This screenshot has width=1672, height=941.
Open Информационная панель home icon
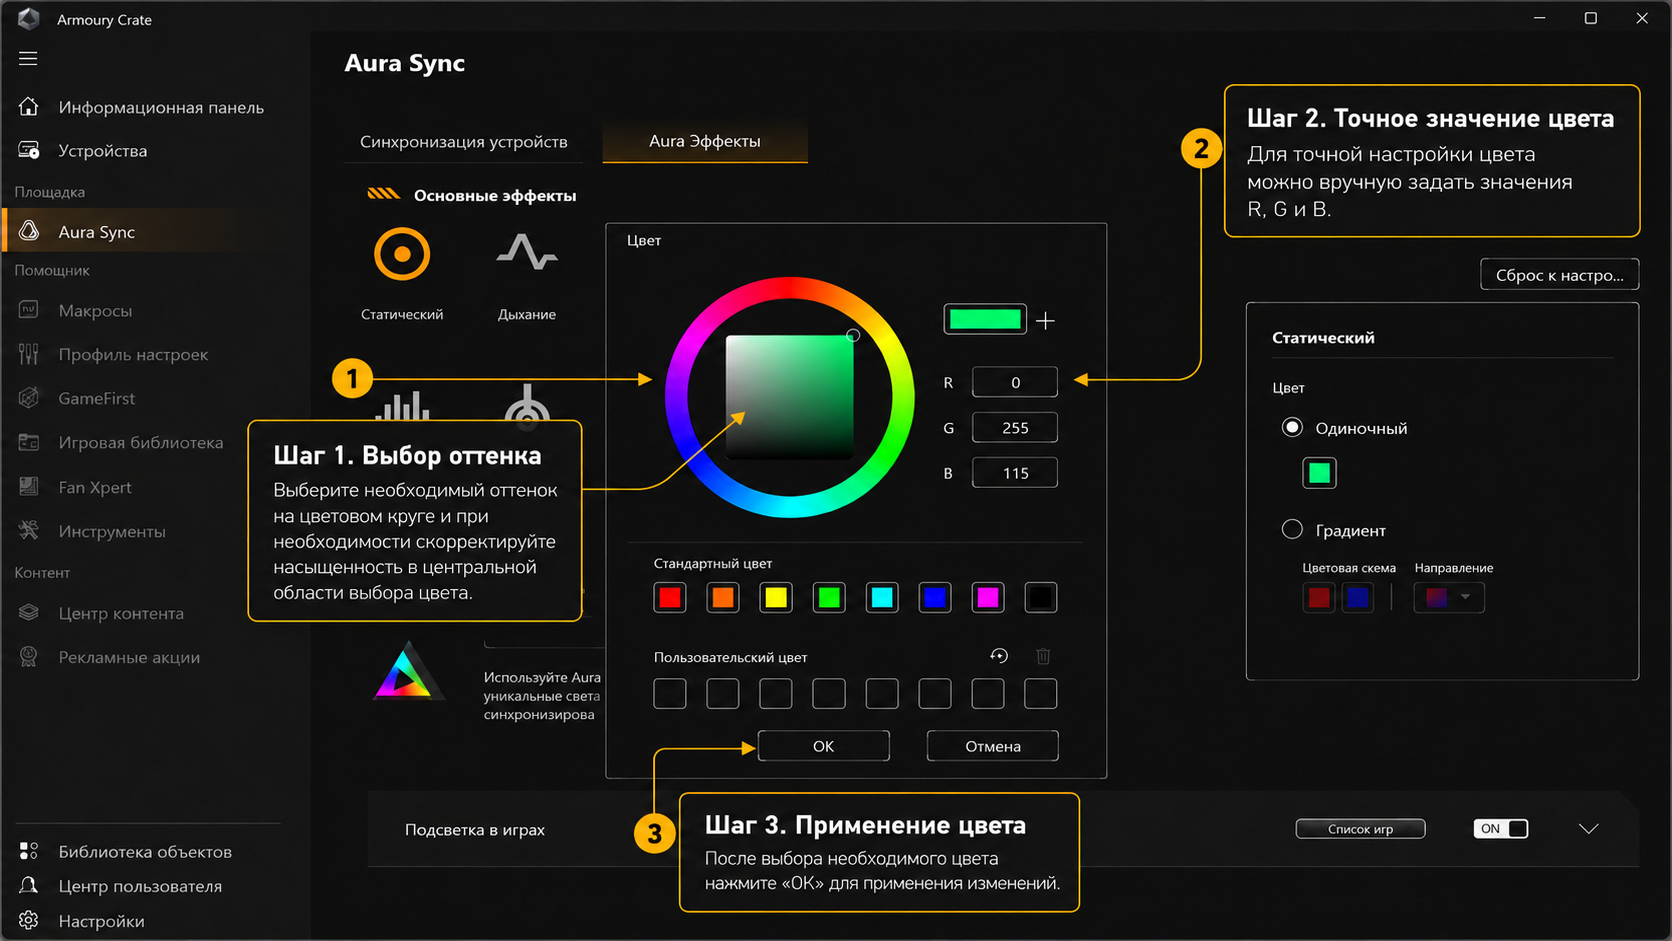click(29, 107)
